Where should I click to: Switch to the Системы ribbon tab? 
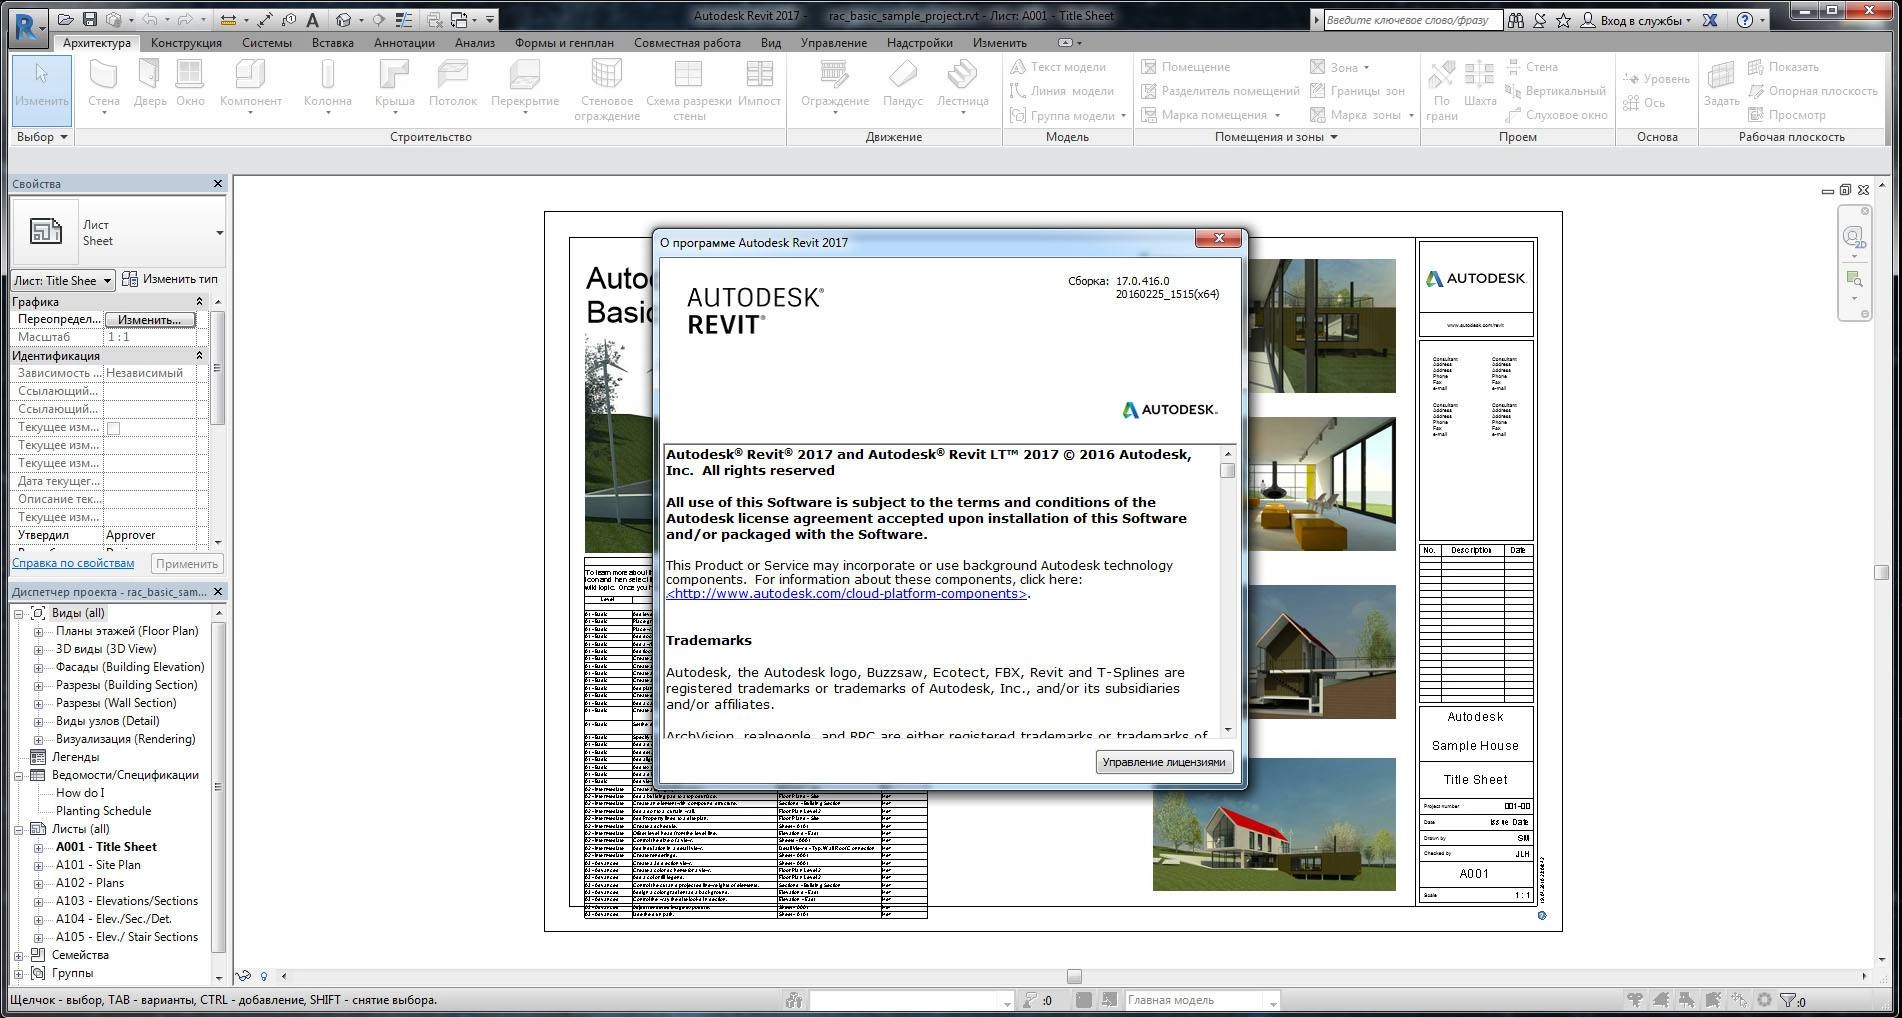[266, 43]
